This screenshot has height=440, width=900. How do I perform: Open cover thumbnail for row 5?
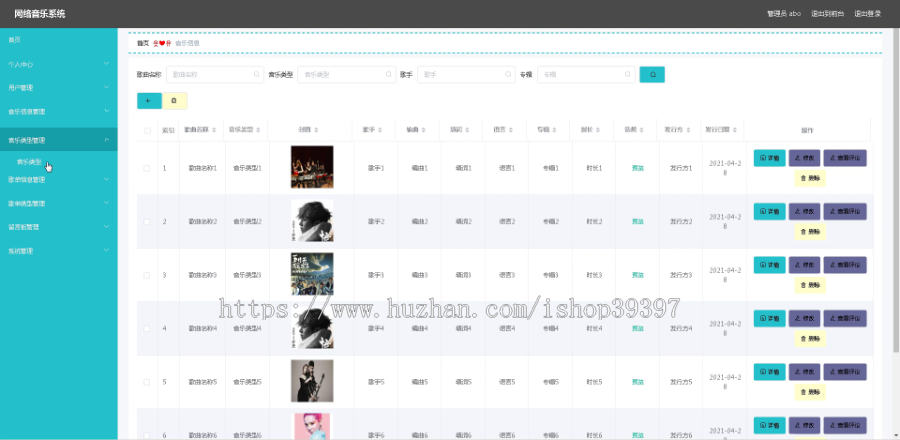coord(312,381)
